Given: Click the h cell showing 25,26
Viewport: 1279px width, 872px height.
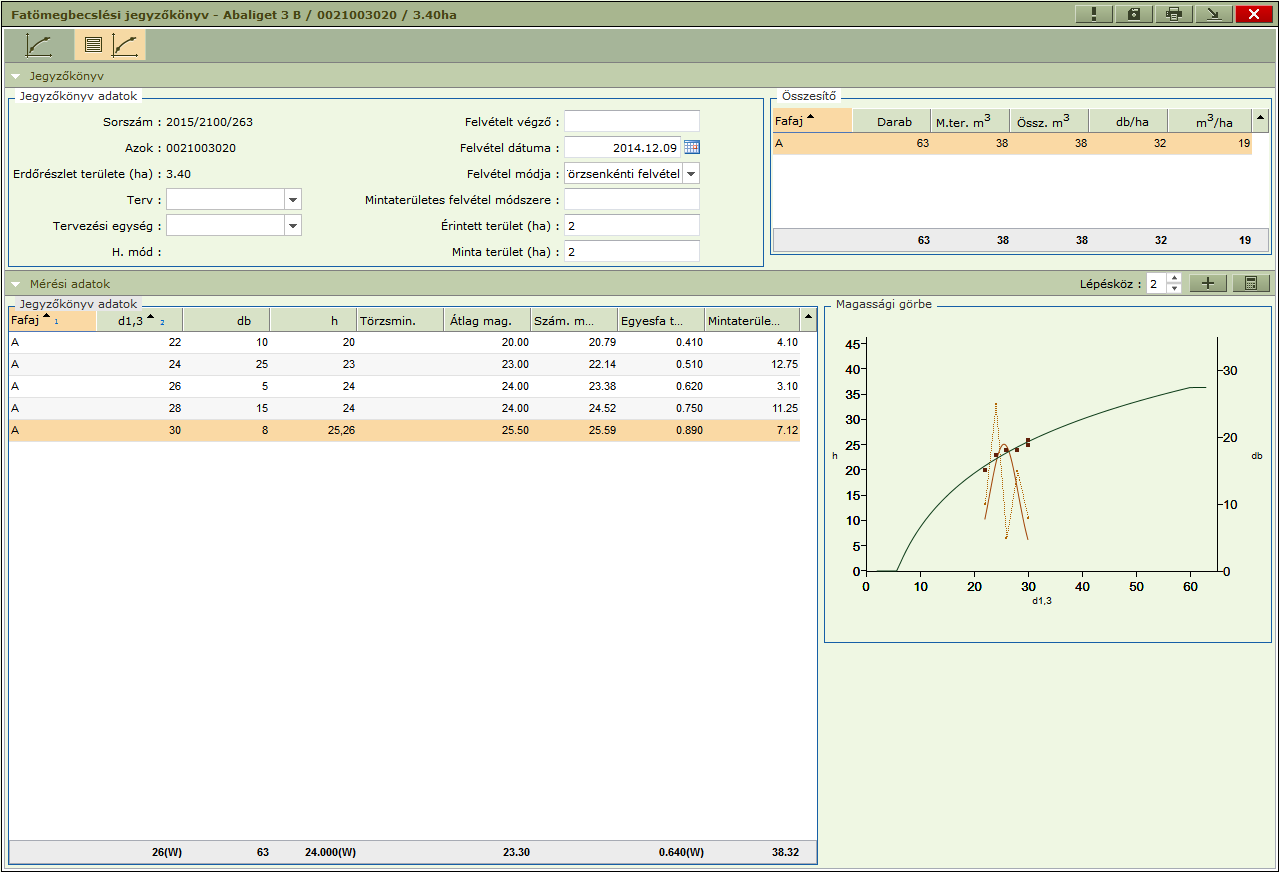Looking at the screenshot, I should [x=314, y=430].
